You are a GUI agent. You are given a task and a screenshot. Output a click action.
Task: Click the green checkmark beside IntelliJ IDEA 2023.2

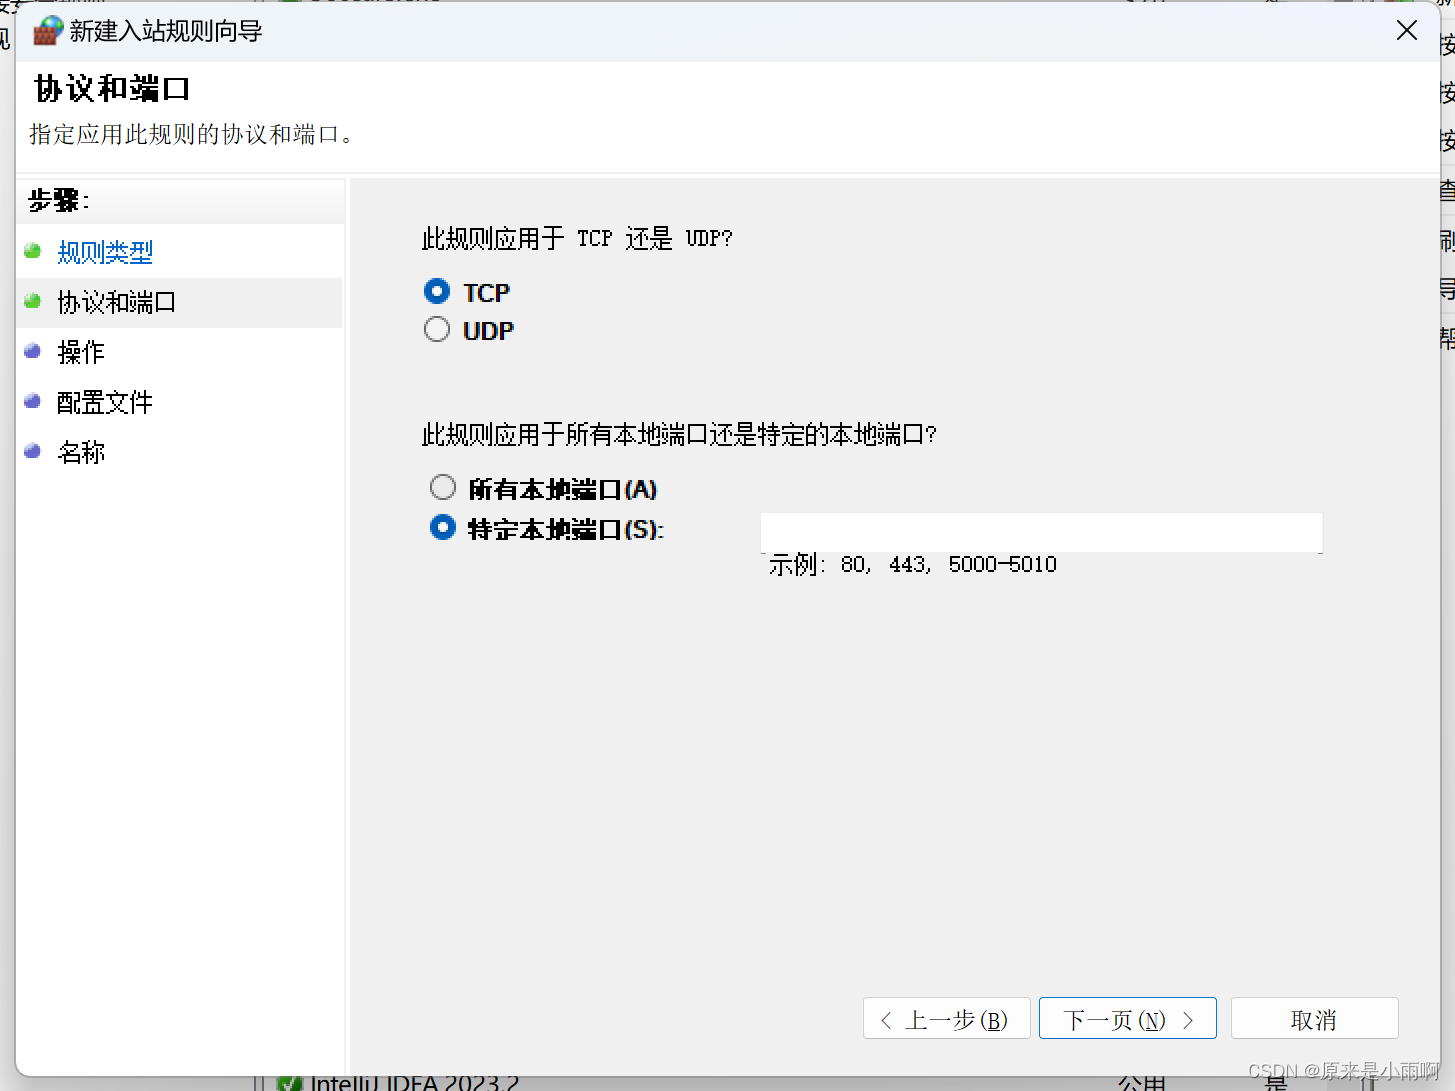[289, 1082]
